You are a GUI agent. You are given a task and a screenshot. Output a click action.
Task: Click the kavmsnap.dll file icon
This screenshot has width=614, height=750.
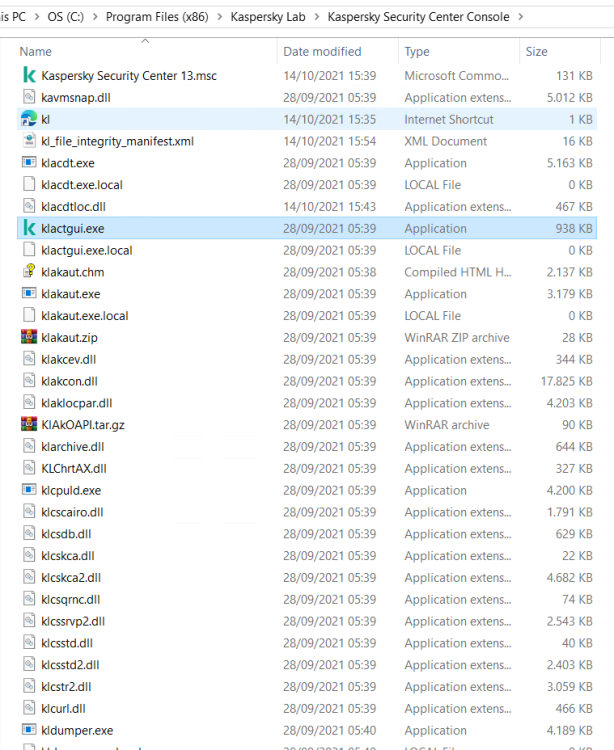pyautogui.click(x=29, y=97)
